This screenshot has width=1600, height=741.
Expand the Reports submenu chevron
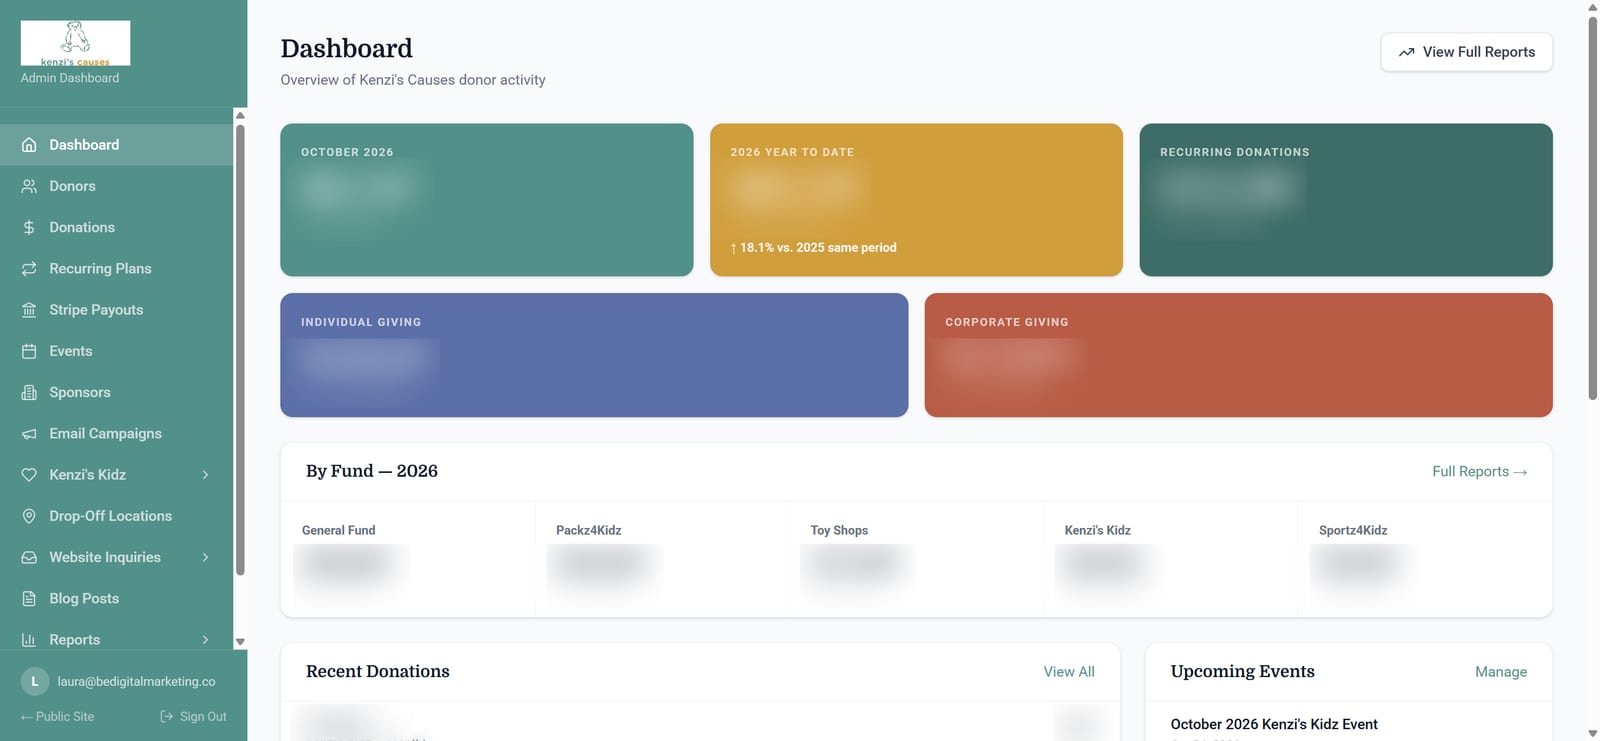coord(205,640)
